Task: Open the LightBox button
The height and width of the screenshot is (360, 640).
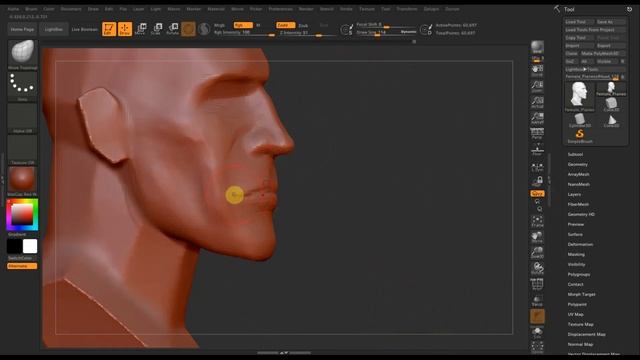Action: 53,29
